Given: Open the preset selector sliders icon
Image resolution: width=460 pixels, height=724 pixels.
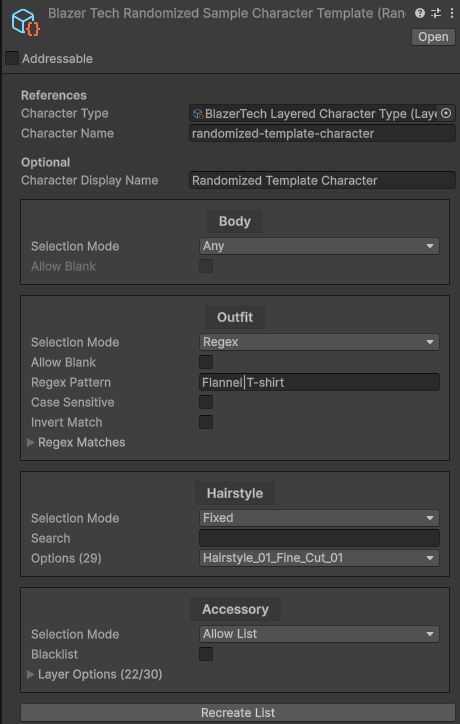Looking at the screenshot, I should click(x=436, y=13).
